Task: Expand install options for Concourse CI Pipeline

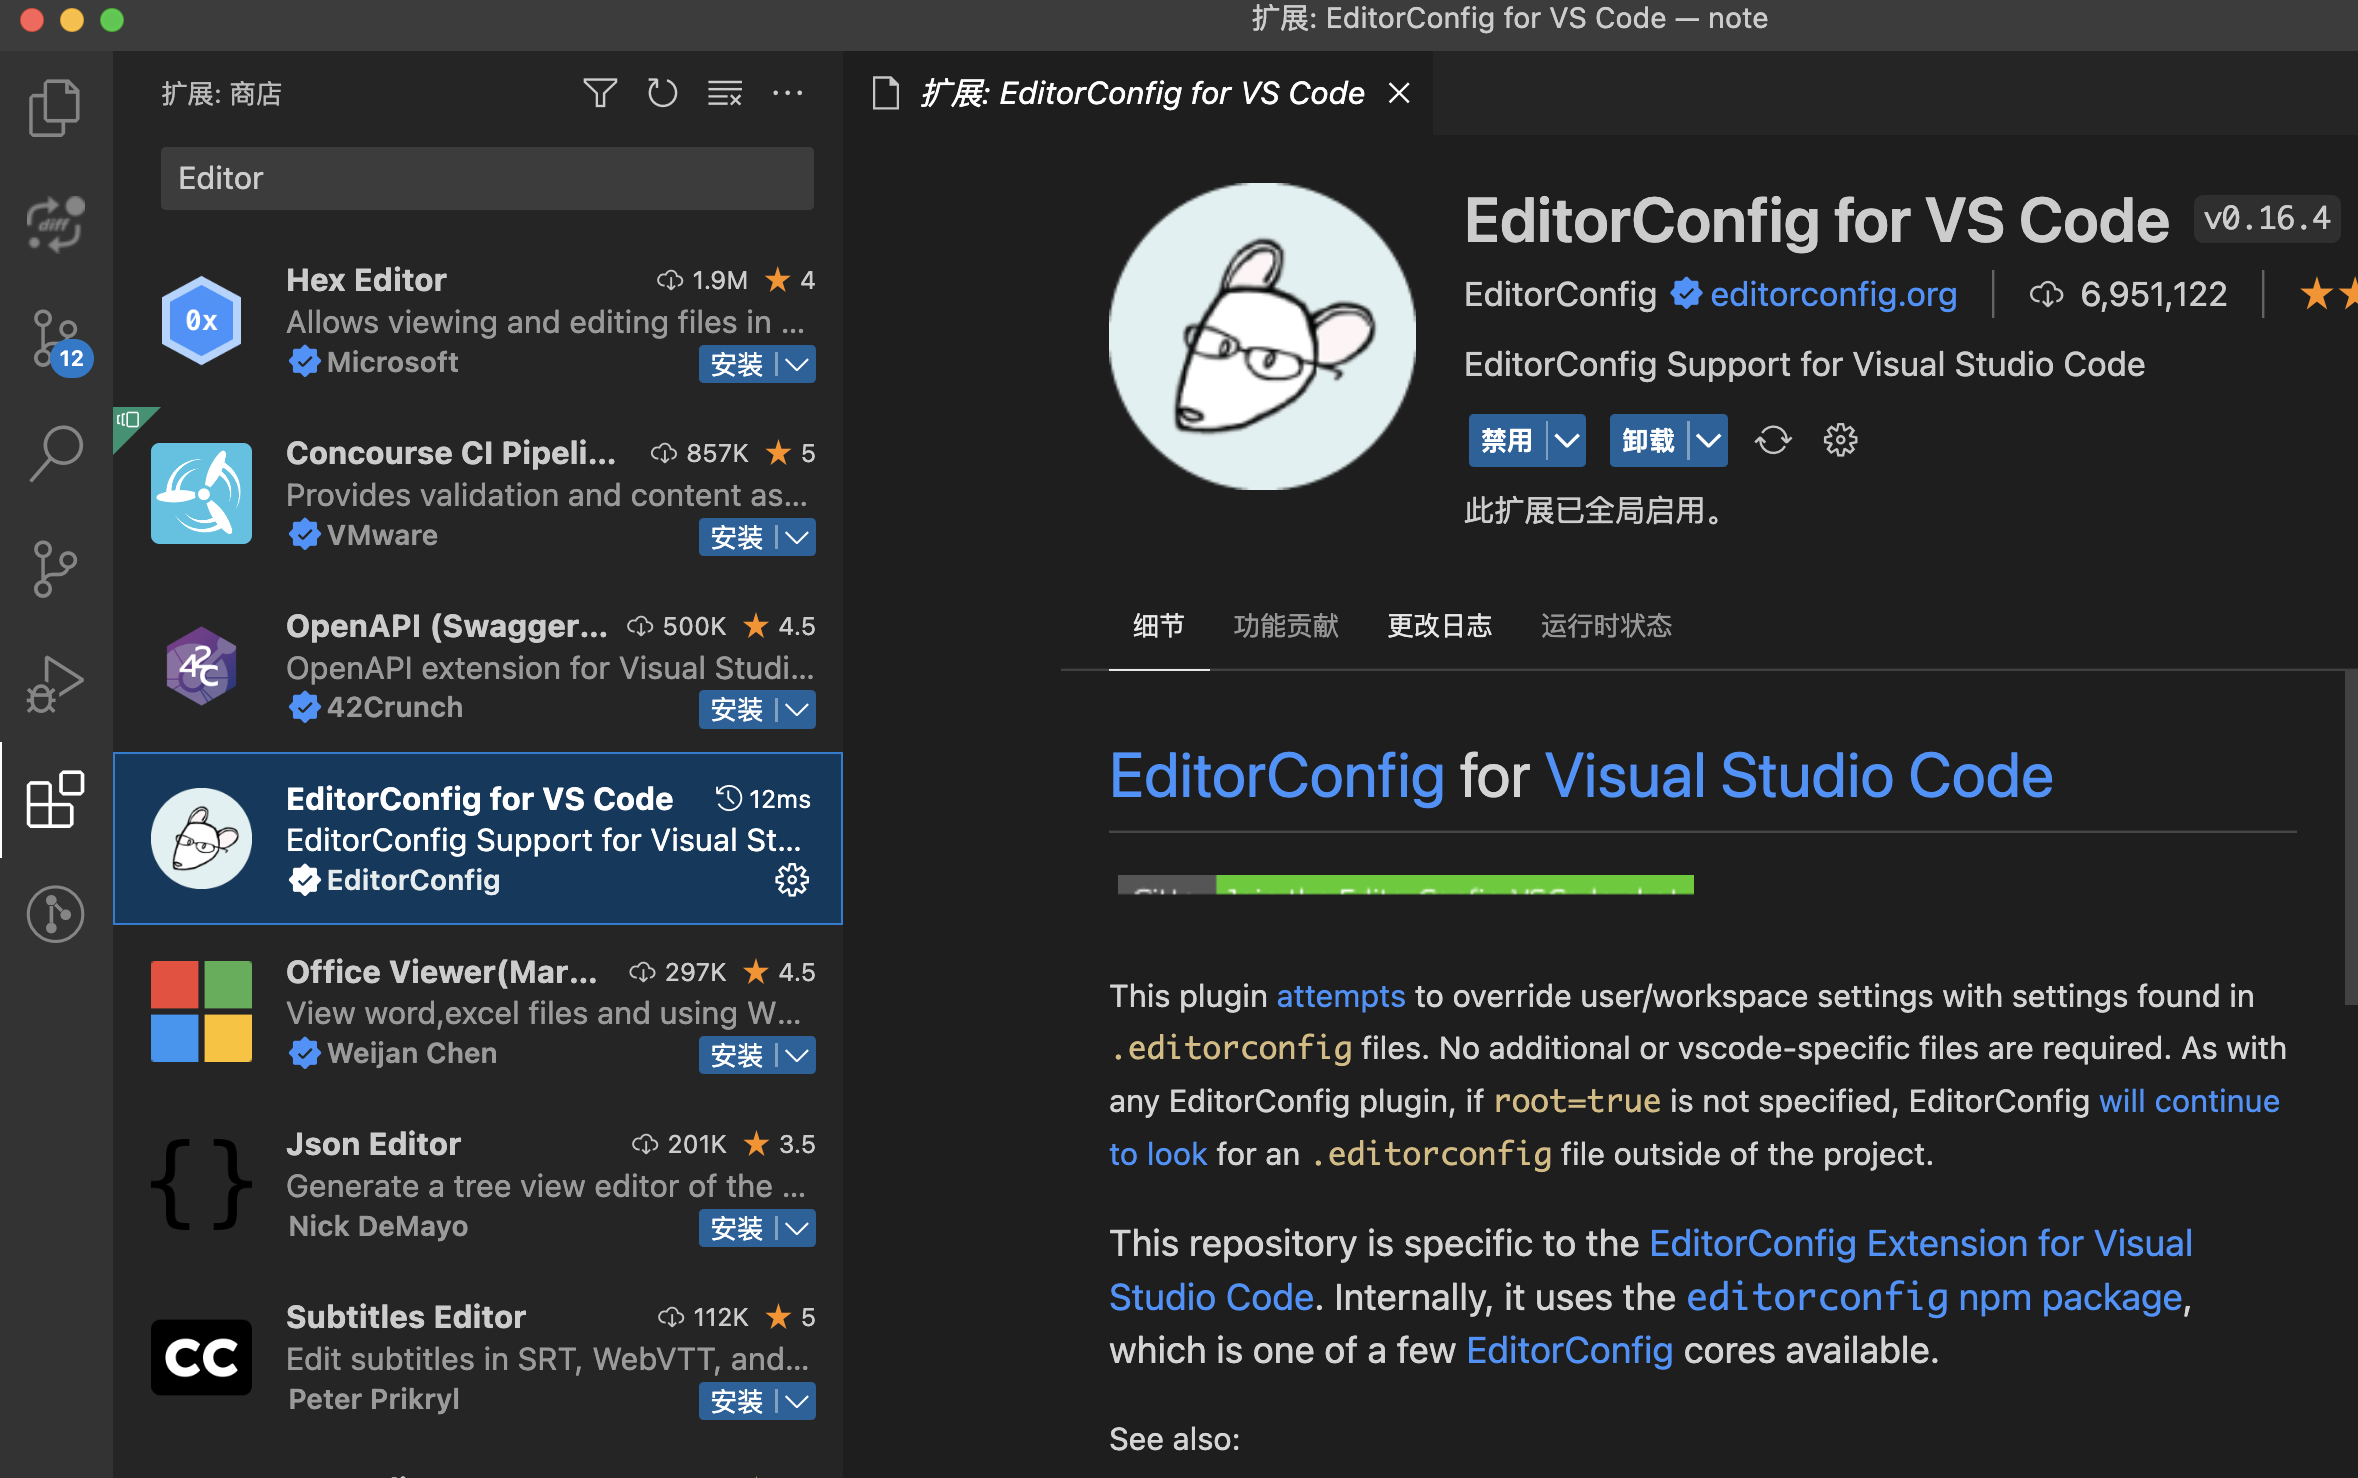Action: point(797,538)
